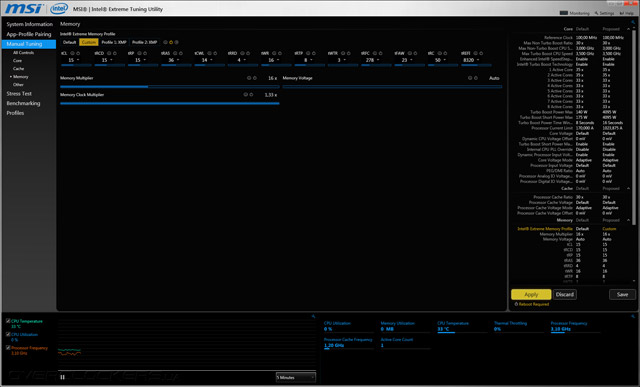Image resolution: width=640 pixels, height=387 pixels.
Task: Click the Intel logo in the title bar
Action: (59, 8)
